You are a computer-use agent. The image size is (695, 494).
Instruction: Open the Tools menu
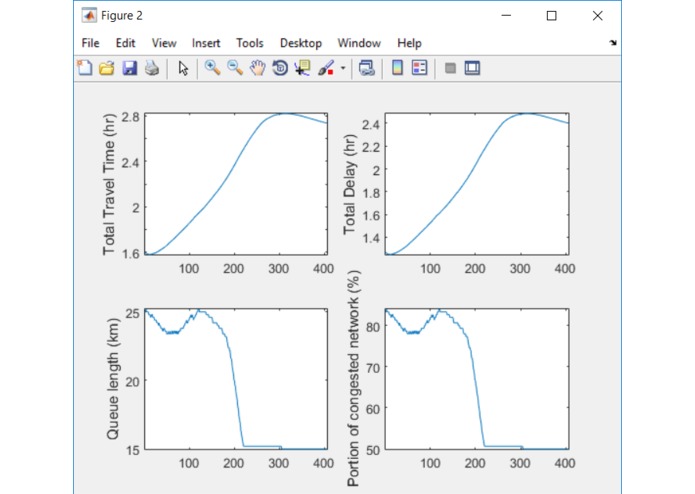click(x=250, y=43)
